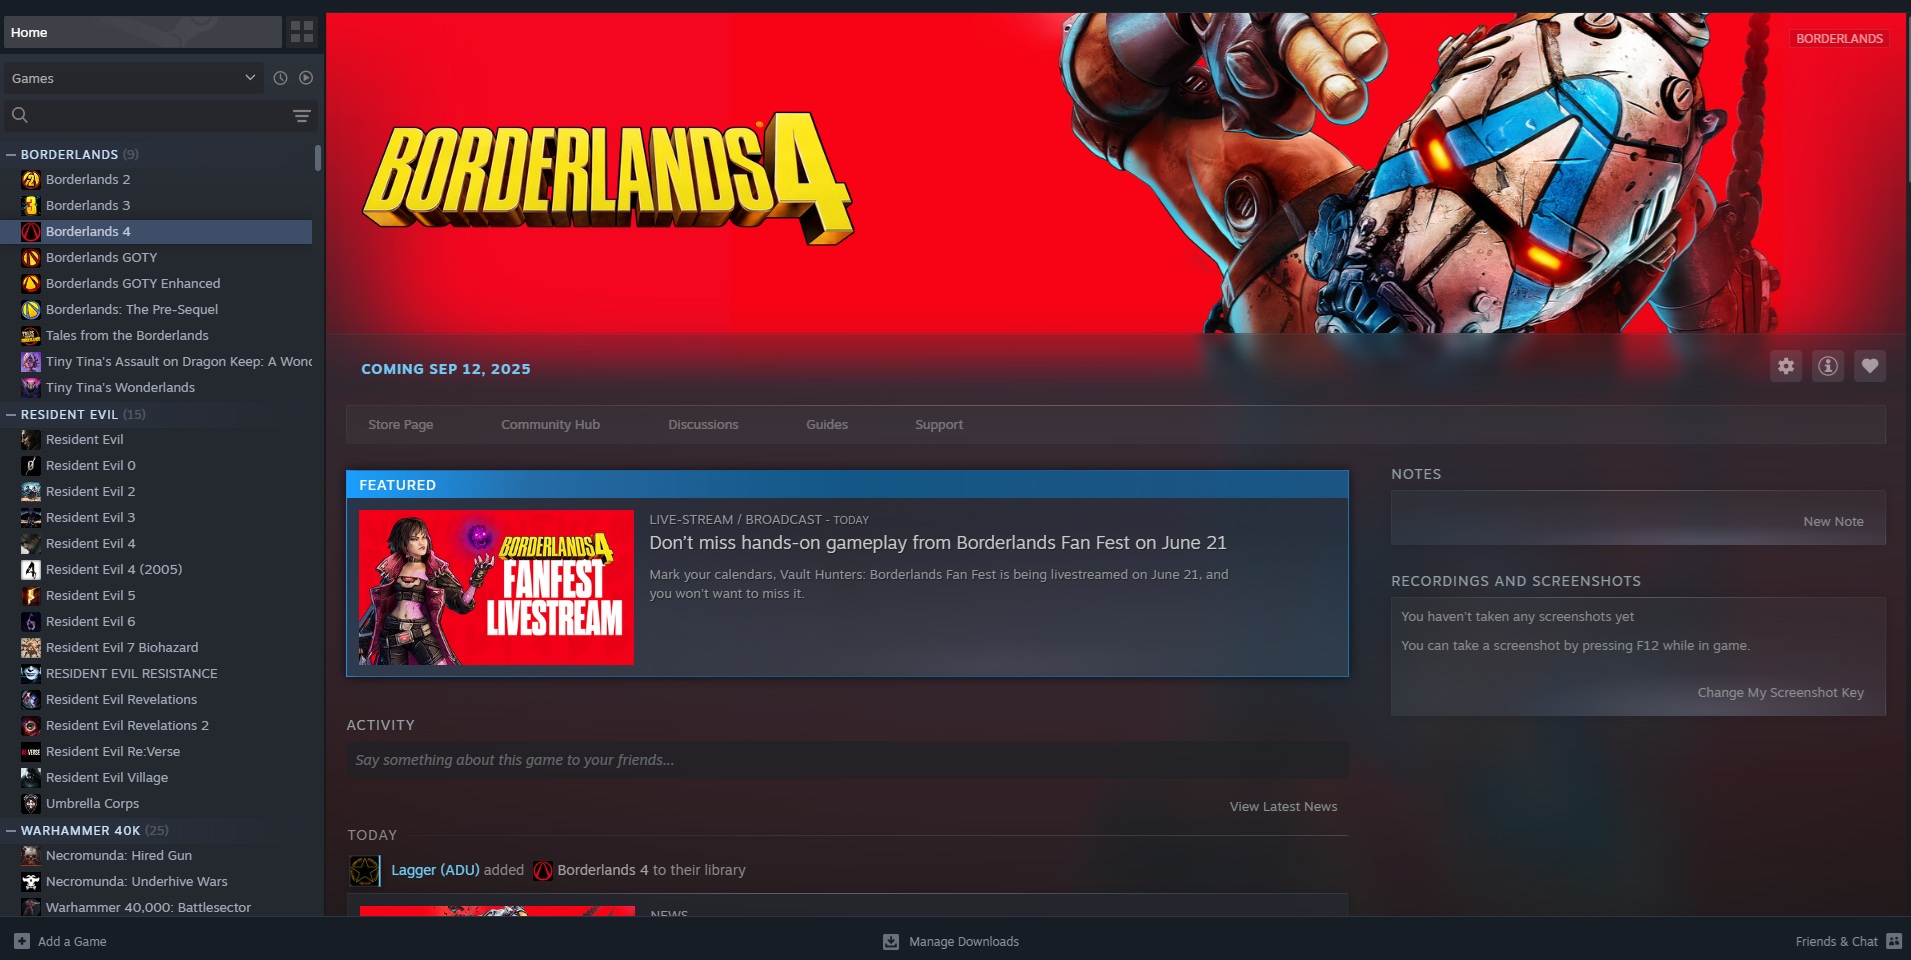The width and height of the screenshot is (1911, 960).
Task: Click the Borderlands GOTY Enhanced icon
Action: (31, 284)
